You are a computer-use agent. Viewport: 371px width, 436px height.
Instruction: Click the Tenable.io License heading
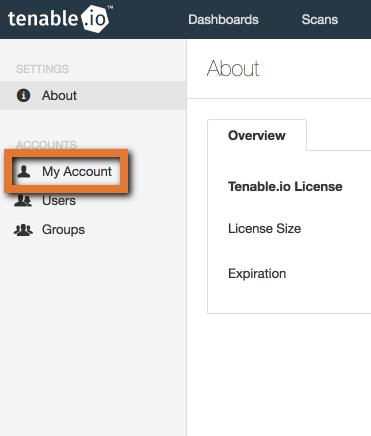pyautogui.click(x=285, y=186)
